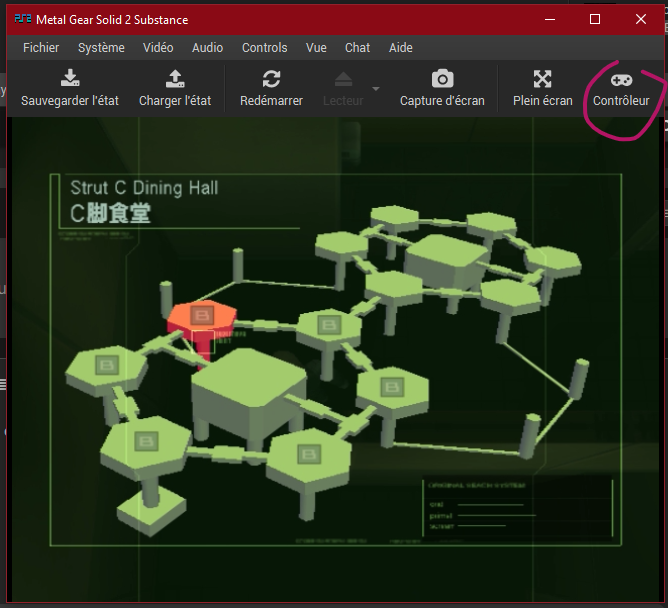
Task: Click the emulator logo in the title bar
Action: coord(23,19)
